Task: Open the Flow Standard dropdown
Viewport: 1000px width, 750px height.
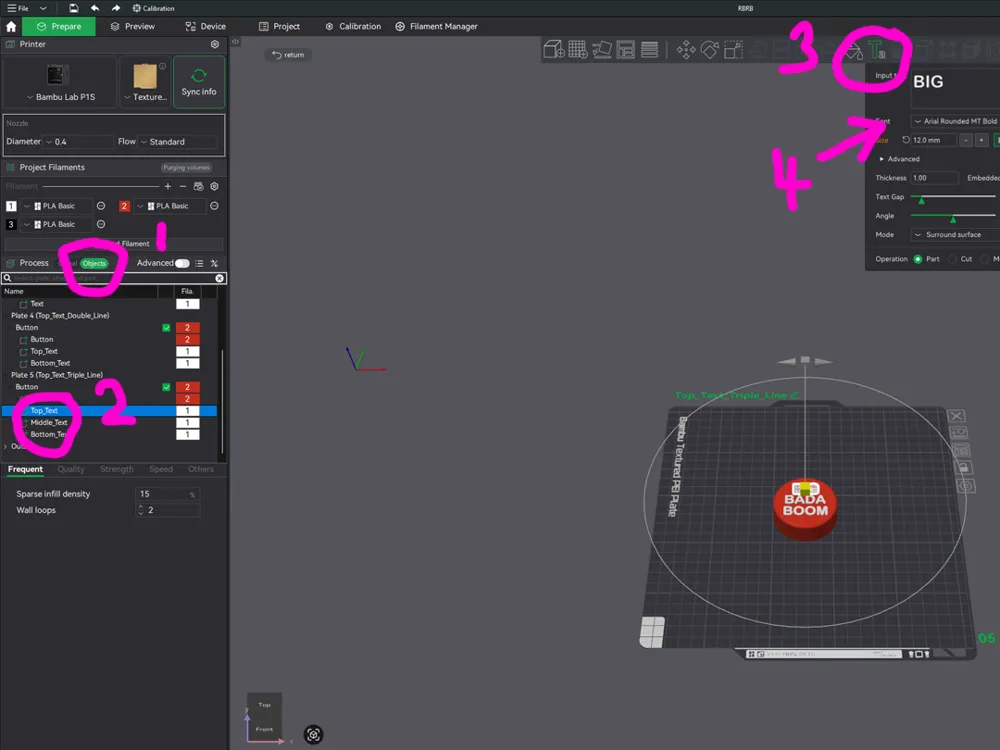Action: 180,142
